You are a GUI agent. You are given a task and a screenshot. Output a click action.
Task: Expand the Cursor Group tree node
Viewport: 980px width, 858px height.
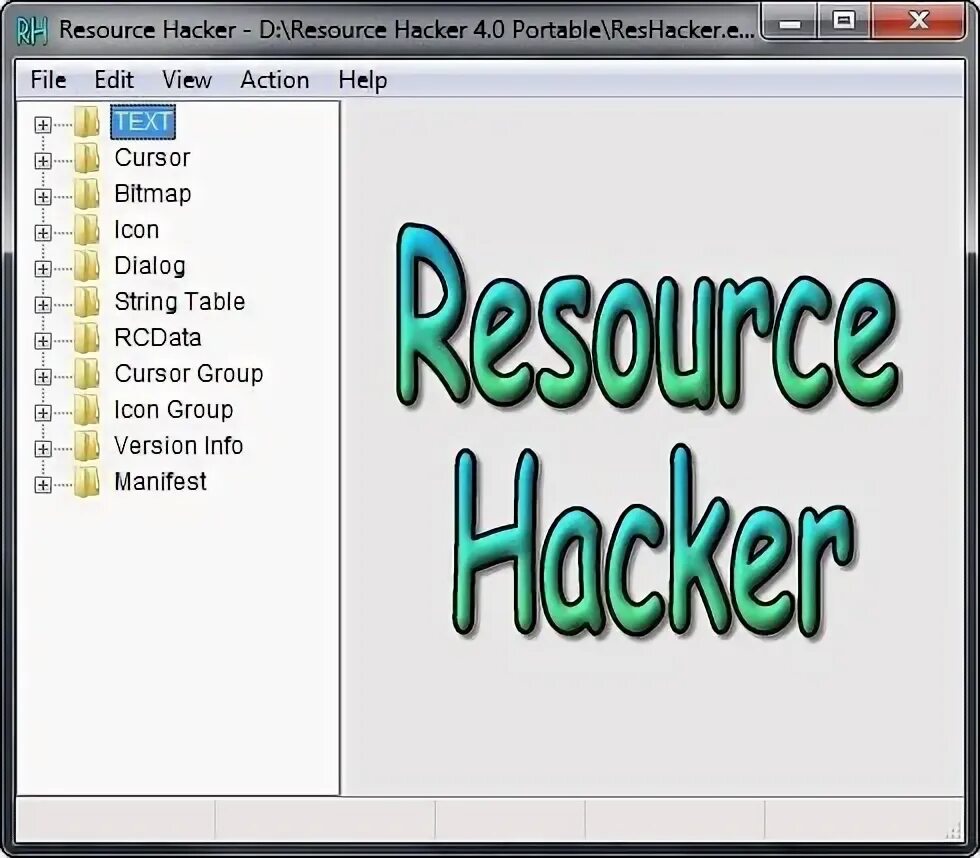point(42,377)
